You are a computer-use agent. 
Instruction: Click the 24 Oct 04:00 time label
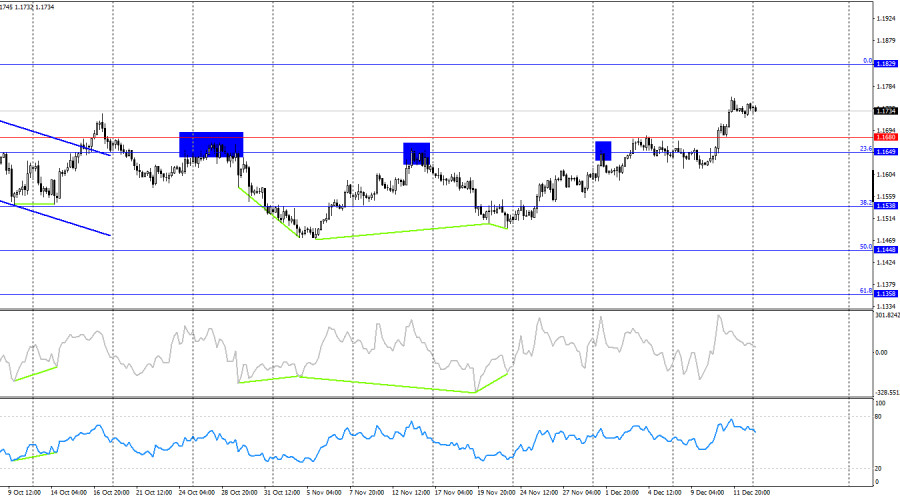(197, 493)
